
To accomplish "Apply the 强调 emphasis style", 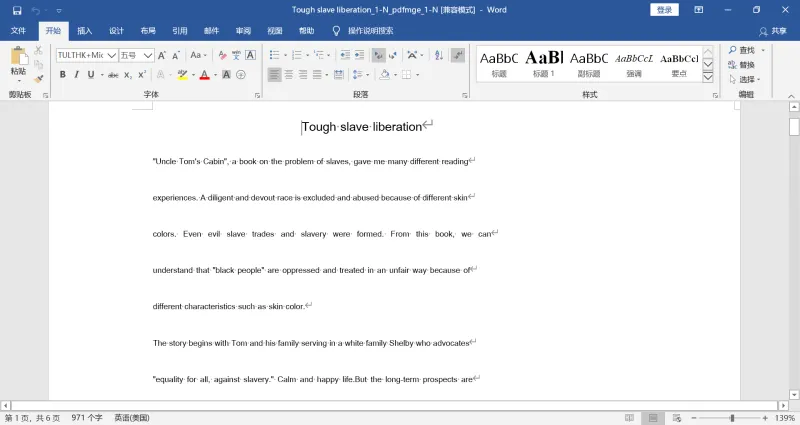I will coord(634,63).
